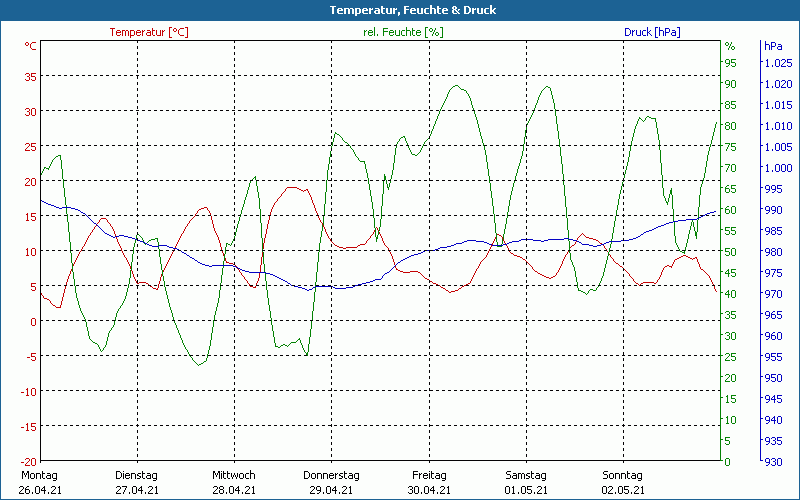Click the blue pressure axis value "965"
The image size is (800, 500).
[x=773, y=315]
